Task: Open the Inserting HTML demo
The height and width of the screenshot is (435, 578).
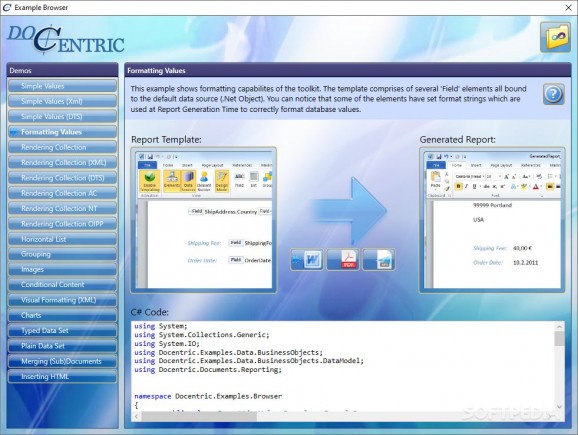Action: 62,376
